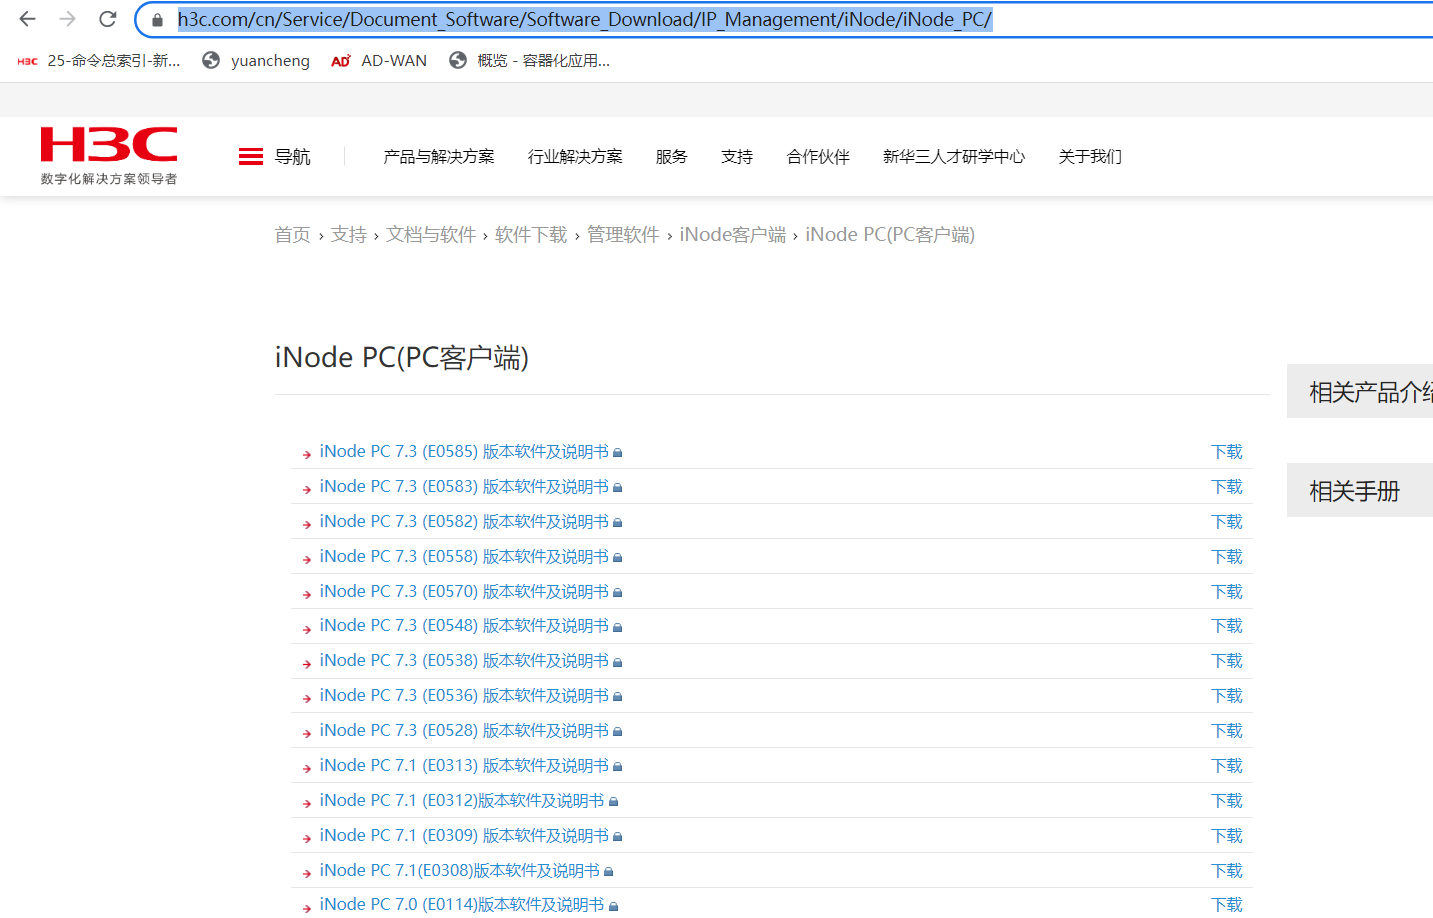1433x918 pixels.
Task: Click the lock icon beside iNode E0313
Action: click(x=618, y=767)
